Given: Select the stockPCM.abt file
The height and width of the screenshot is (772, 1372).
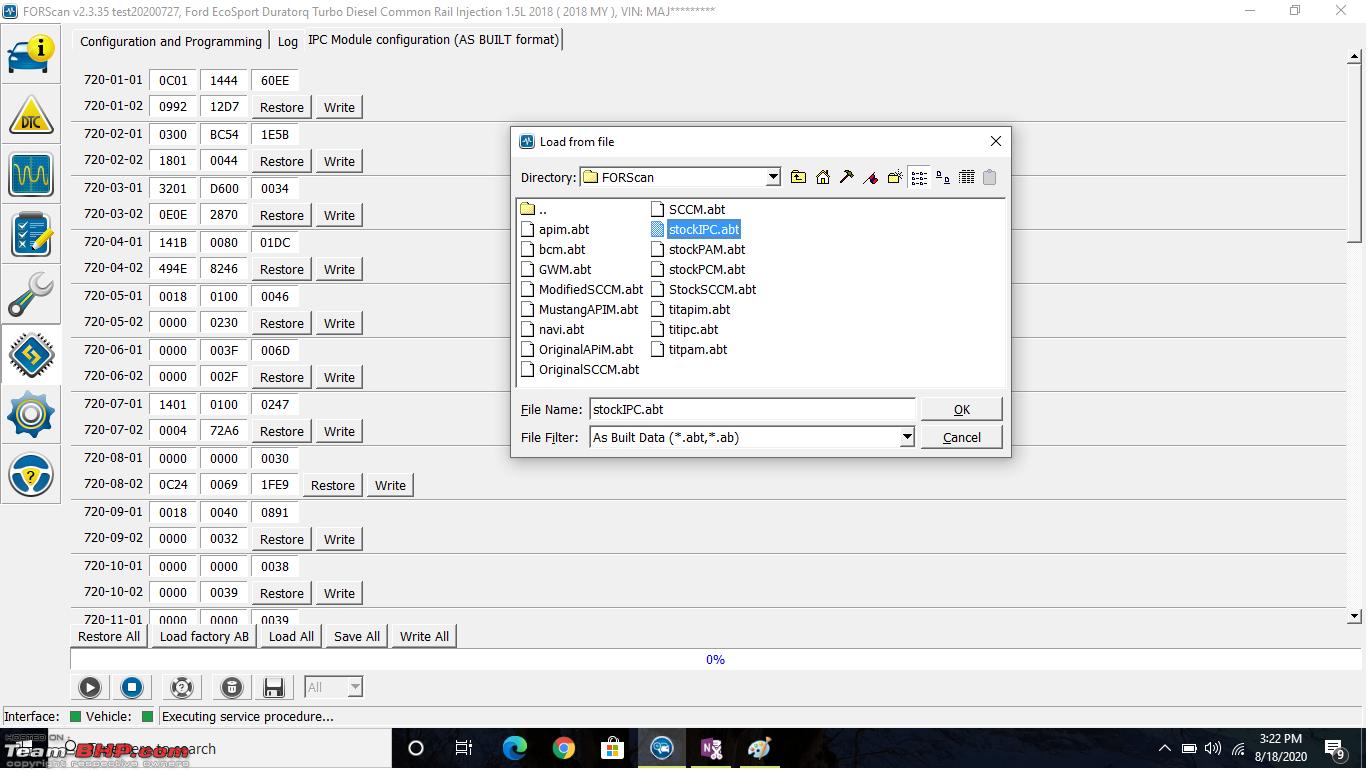Looking at the screenshot, I should (698, 269).
